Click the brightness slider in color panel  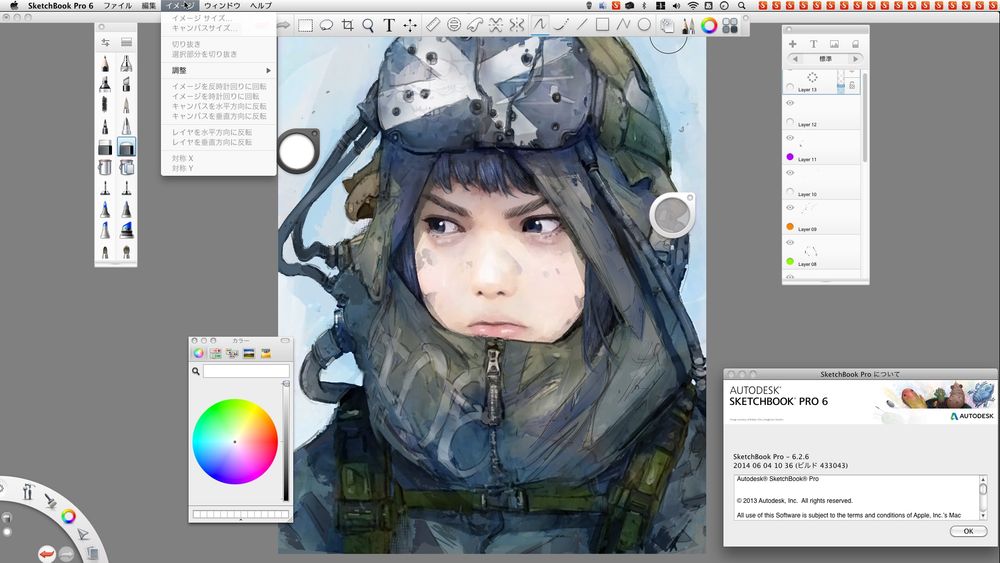point(285,440)
